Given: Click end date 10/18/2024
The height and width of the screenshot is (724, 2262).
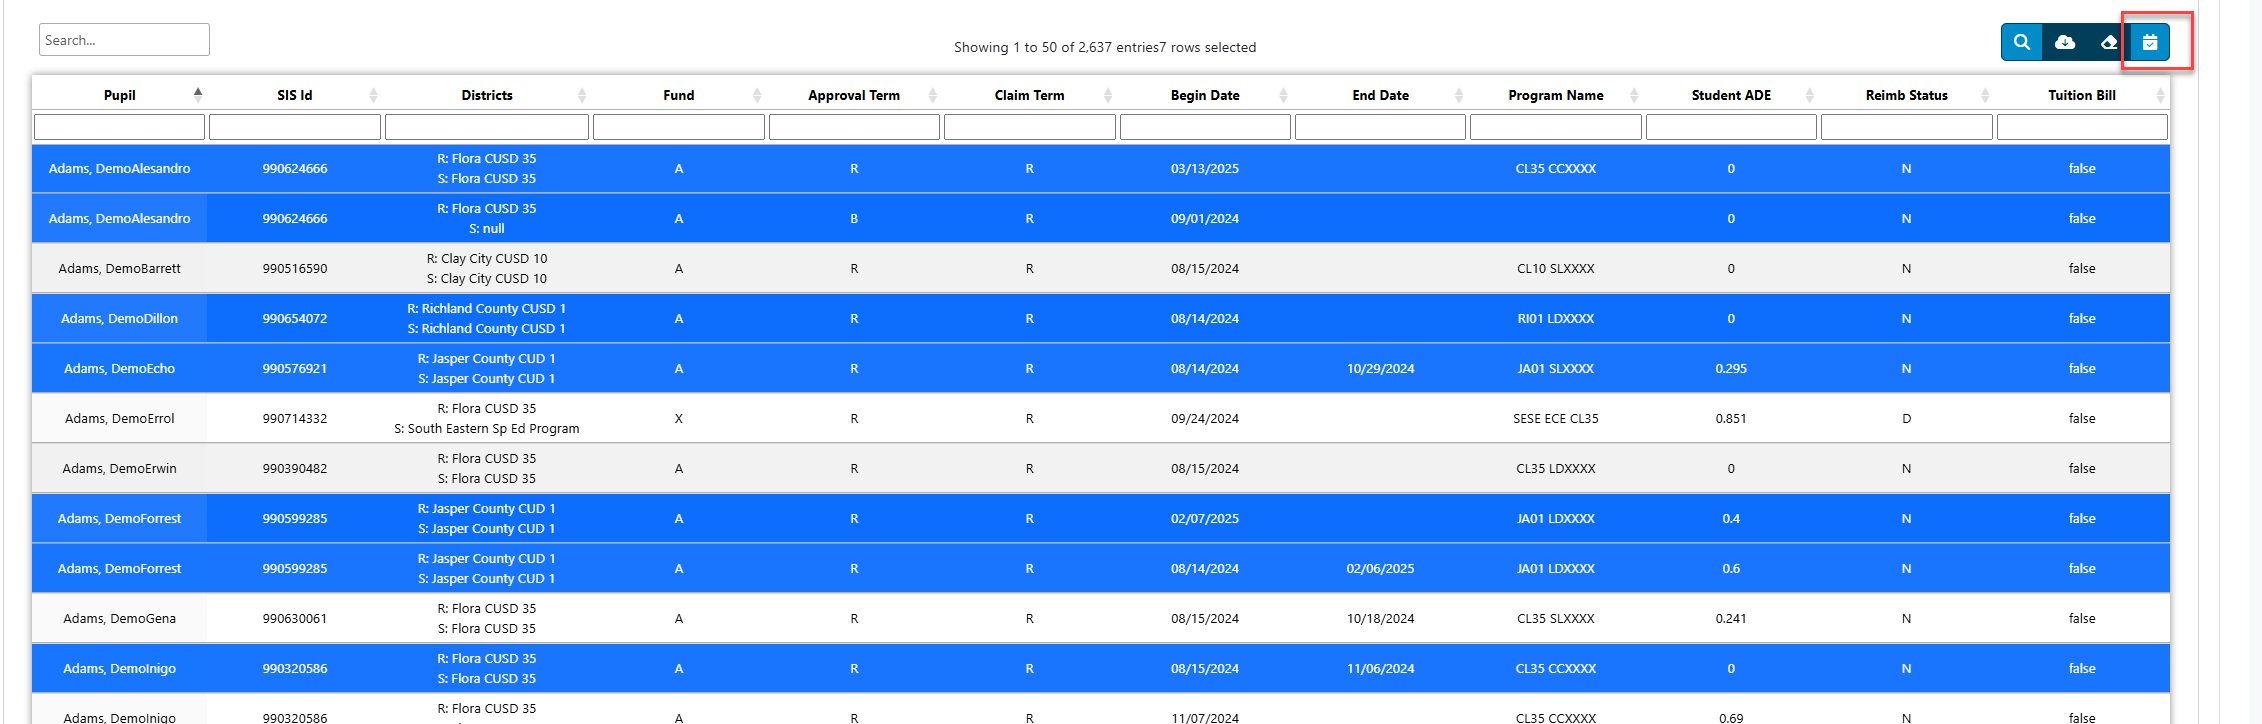Looking at the screenshot, I should 1381,618.
